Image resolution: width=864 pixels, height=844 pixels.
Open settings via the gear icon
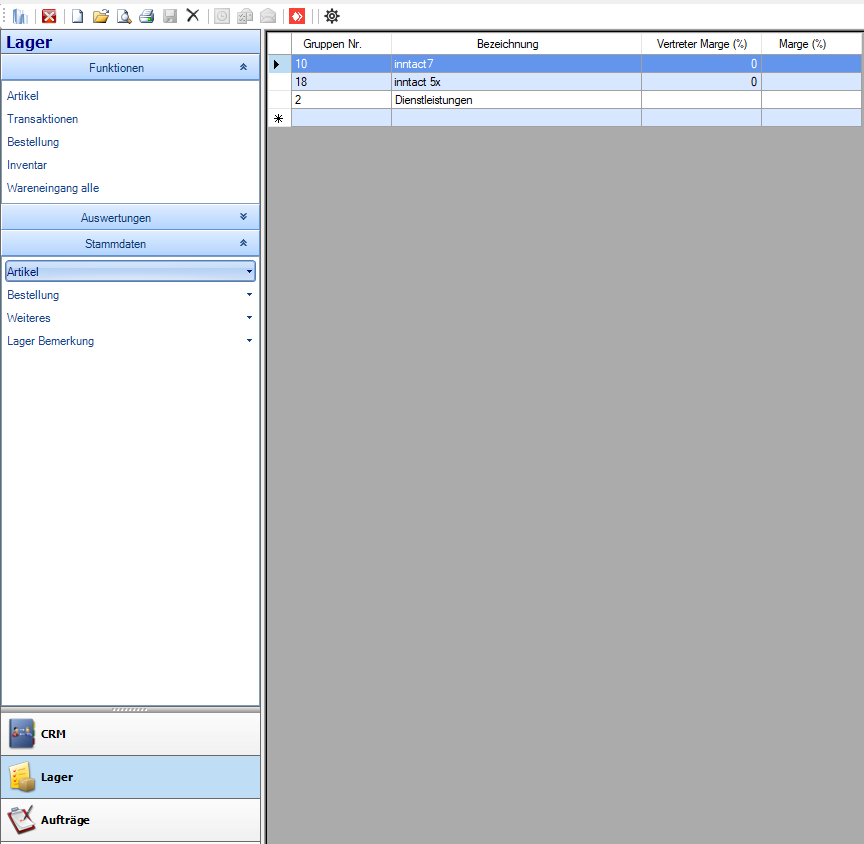click(x=332, y=16)
